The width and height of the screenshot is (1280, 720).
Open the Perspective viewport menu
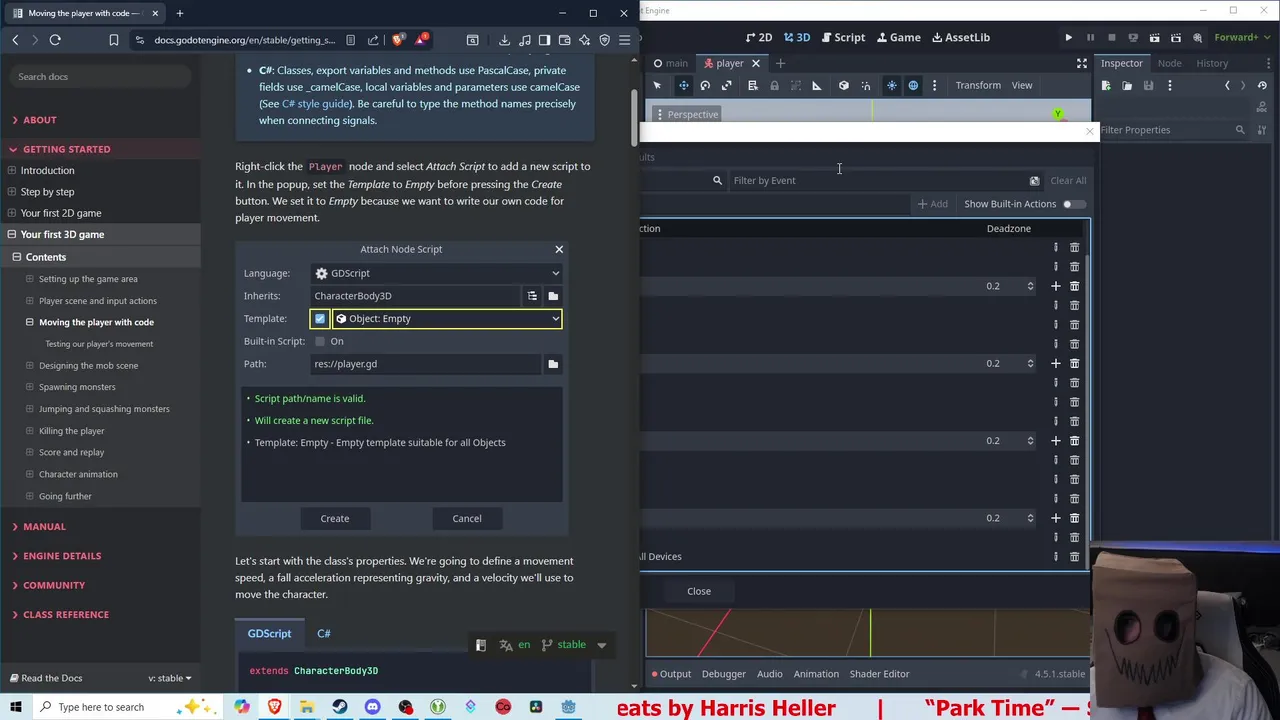tap(686, 114)
